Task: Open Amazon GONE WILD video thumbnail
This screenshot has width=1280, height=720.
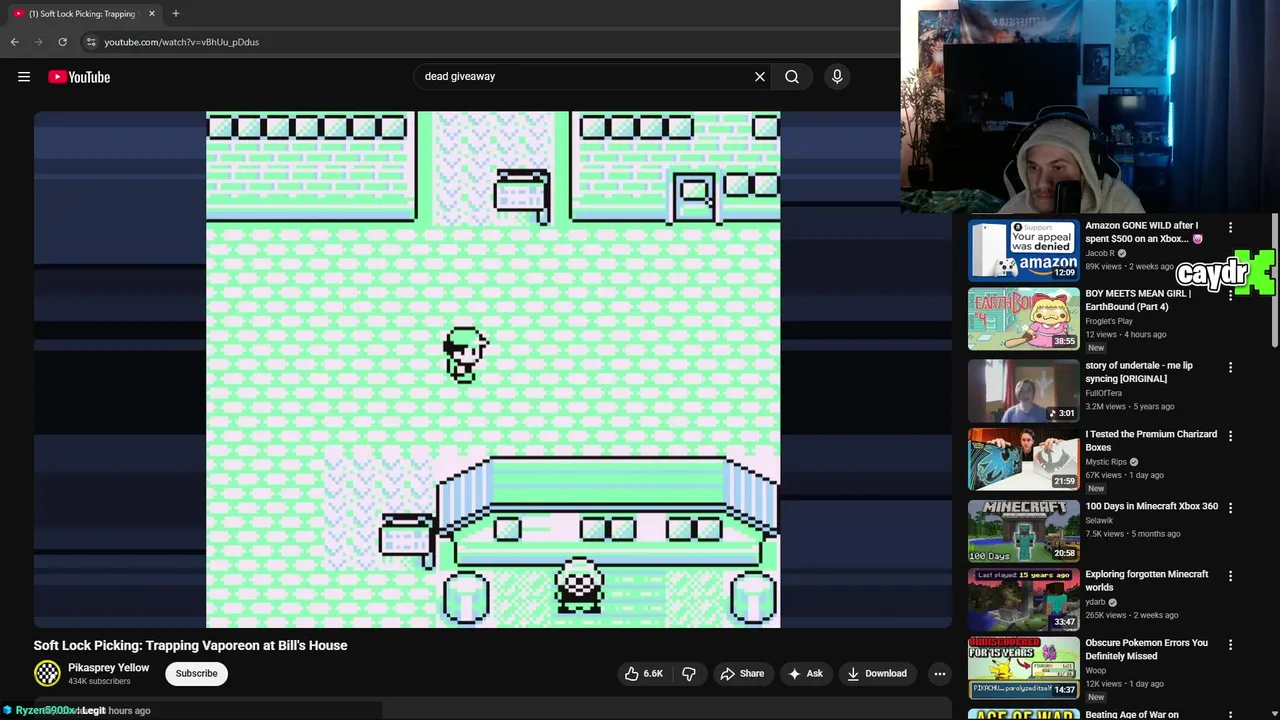Action: (1023, 250)
